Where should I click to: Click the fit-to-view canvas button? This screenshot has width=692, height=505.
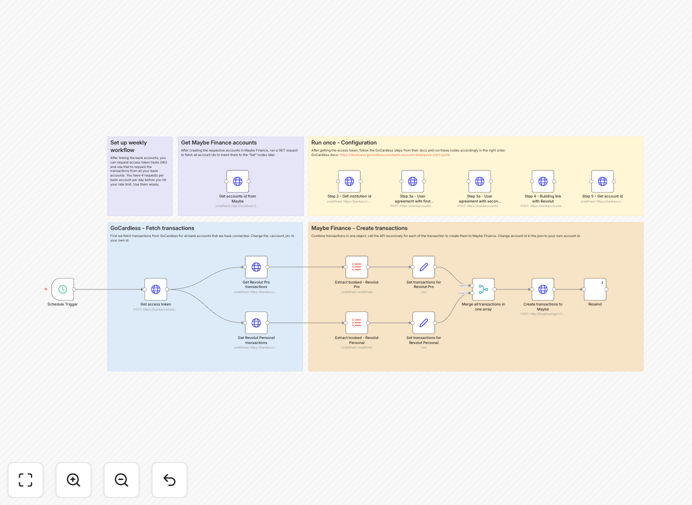click(x=26, y=480)
